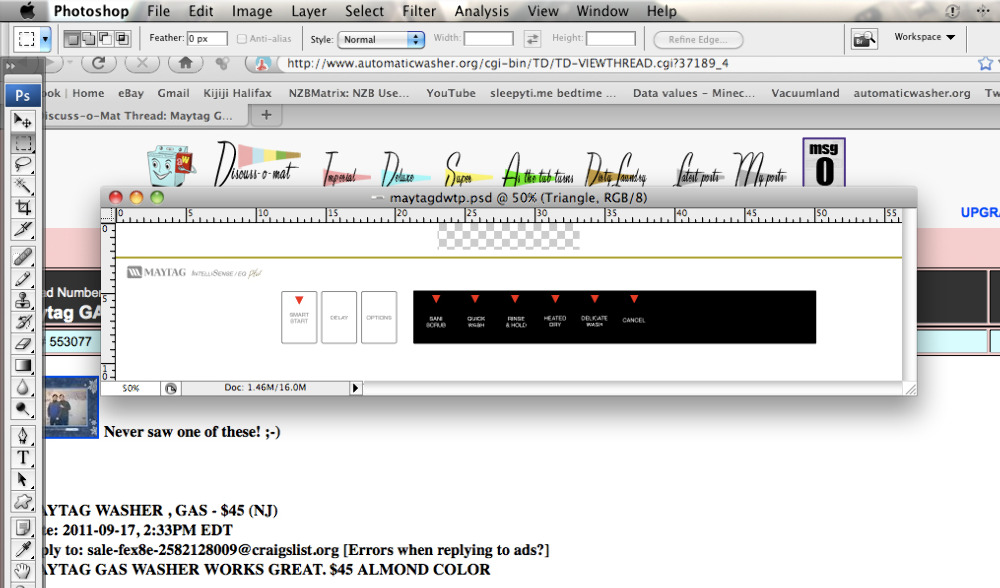The image size is (1000, 588).
Task: Choose New selection mode
Action: tap(72, 39)
